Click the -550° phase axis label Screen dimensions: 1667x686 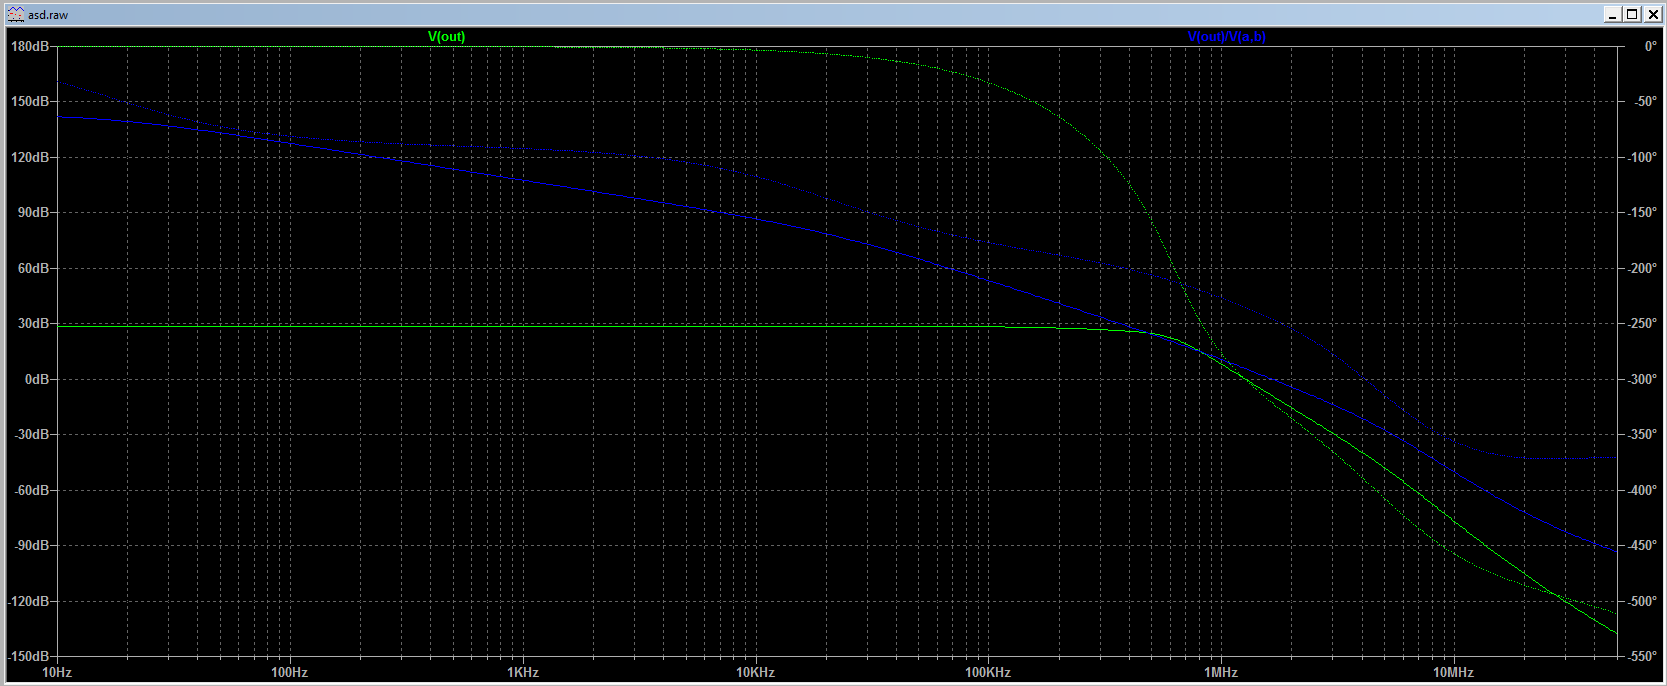point(1643,657)
